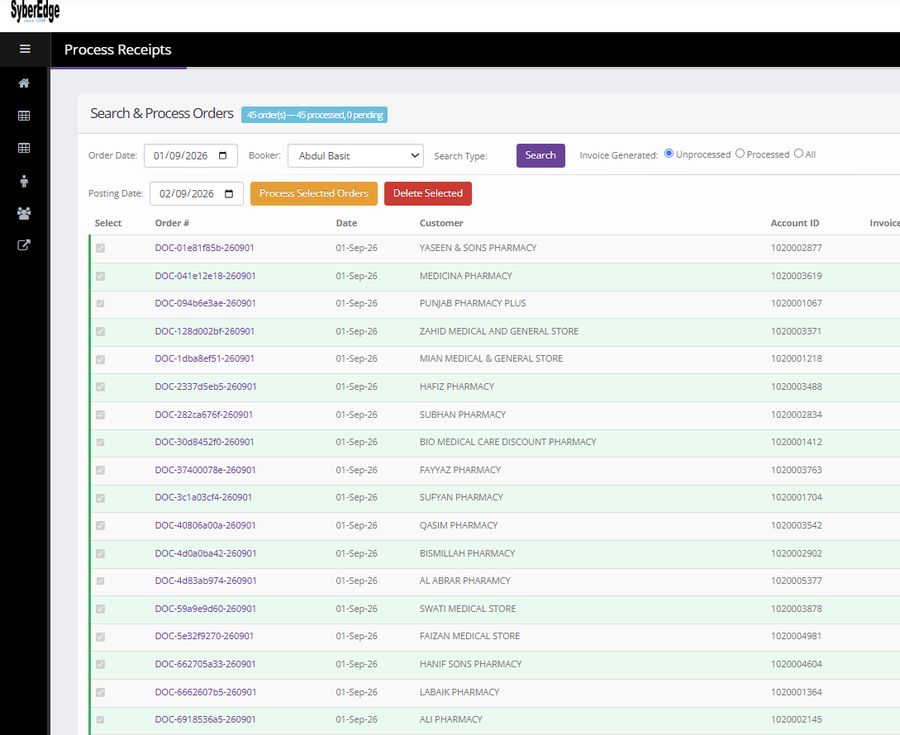Open order DOC-094b6e3ae-260901
Viewport: 900px width, 735px height.
[x=205, y=304]
